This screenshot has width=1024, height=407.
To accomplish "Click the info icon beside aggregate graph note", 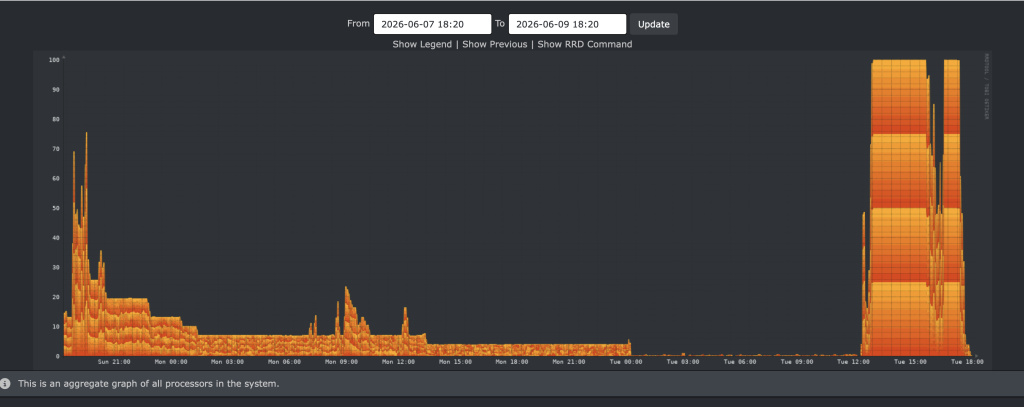I will tap(5, 383).
